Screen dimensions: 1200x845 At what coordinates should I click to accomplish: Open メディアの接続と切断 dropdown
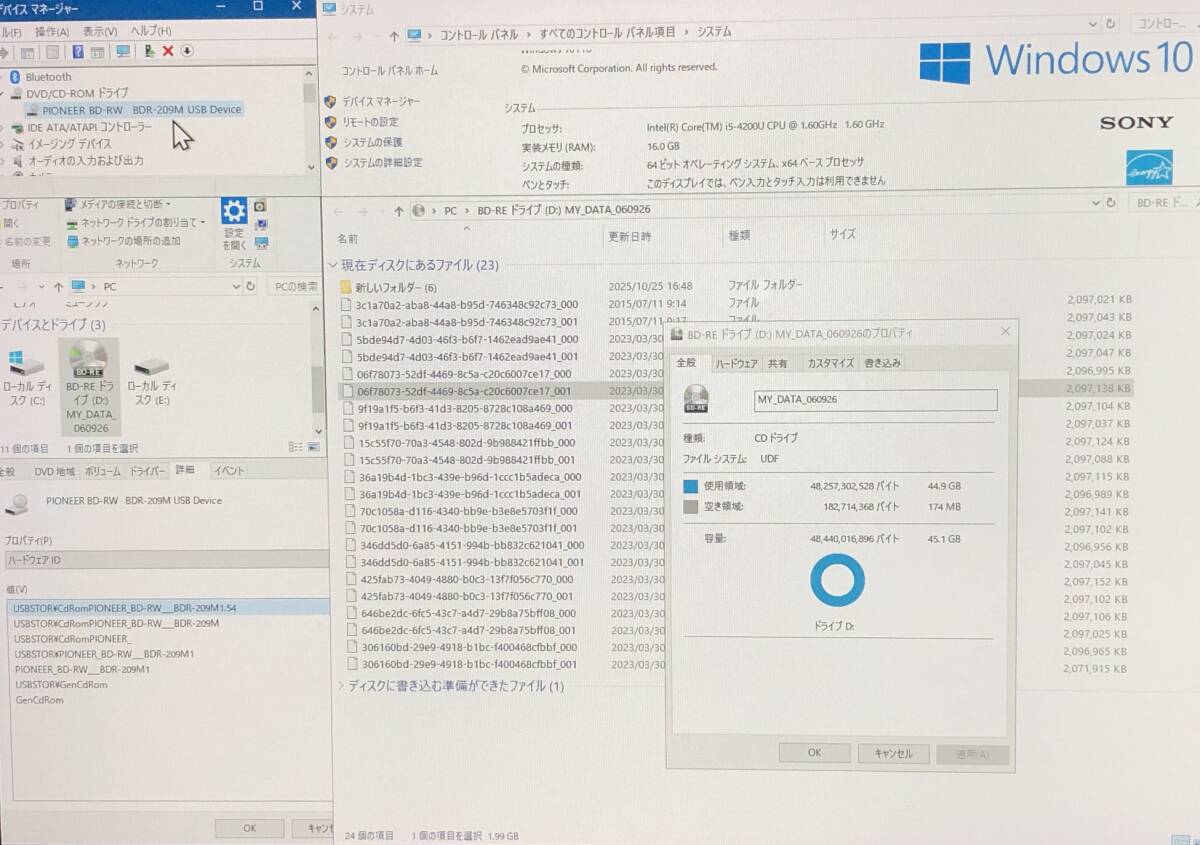point(118,205)
